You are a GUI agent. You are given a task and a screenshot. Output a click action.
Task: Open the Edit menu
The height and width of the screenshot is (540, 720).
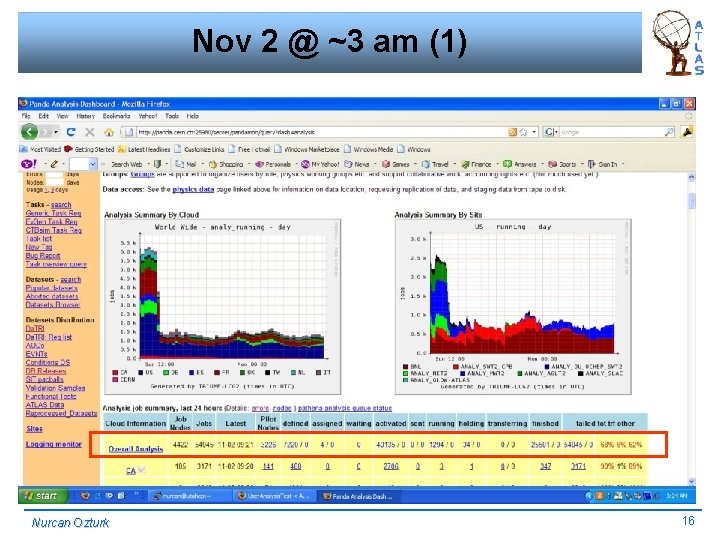(x=44, y=116)
